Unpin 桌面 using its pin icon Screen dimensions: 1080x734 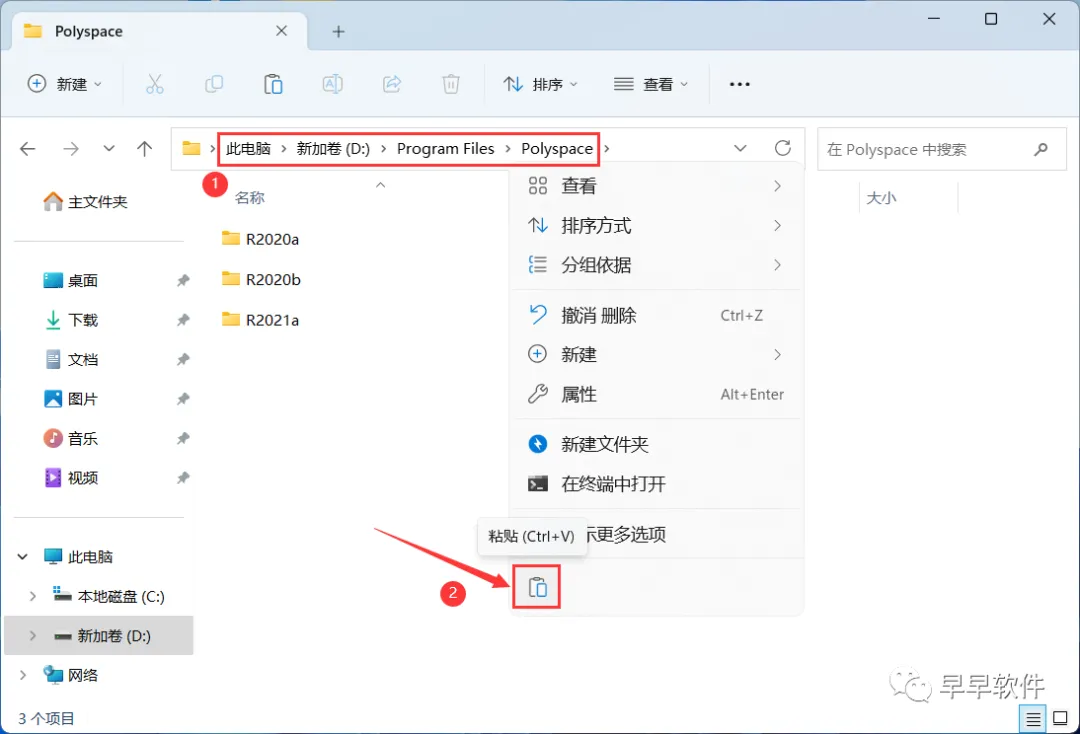pos(183,280)
